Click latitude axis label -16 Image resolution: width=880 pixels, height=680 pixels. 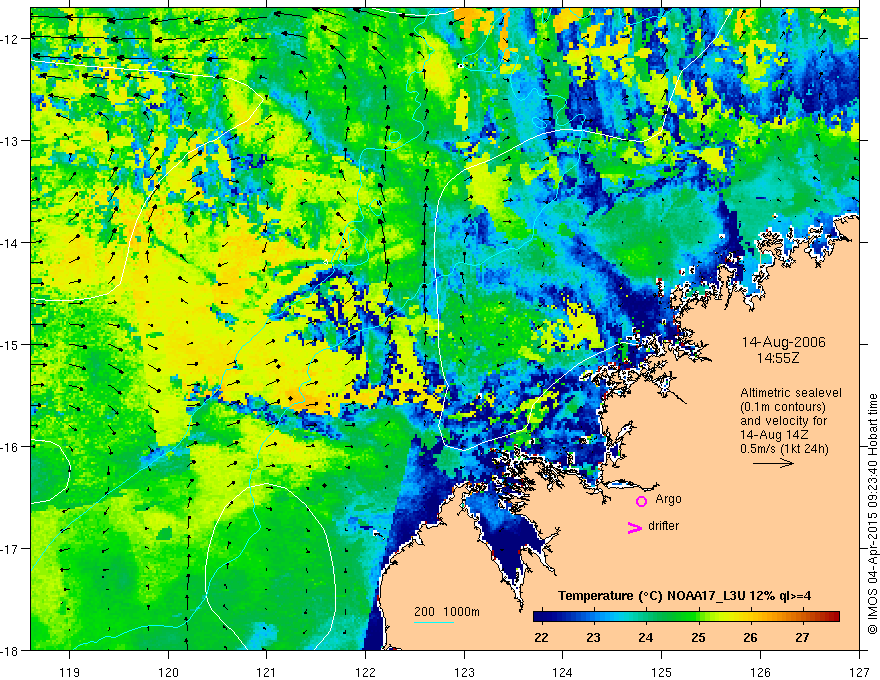point(10,447)
